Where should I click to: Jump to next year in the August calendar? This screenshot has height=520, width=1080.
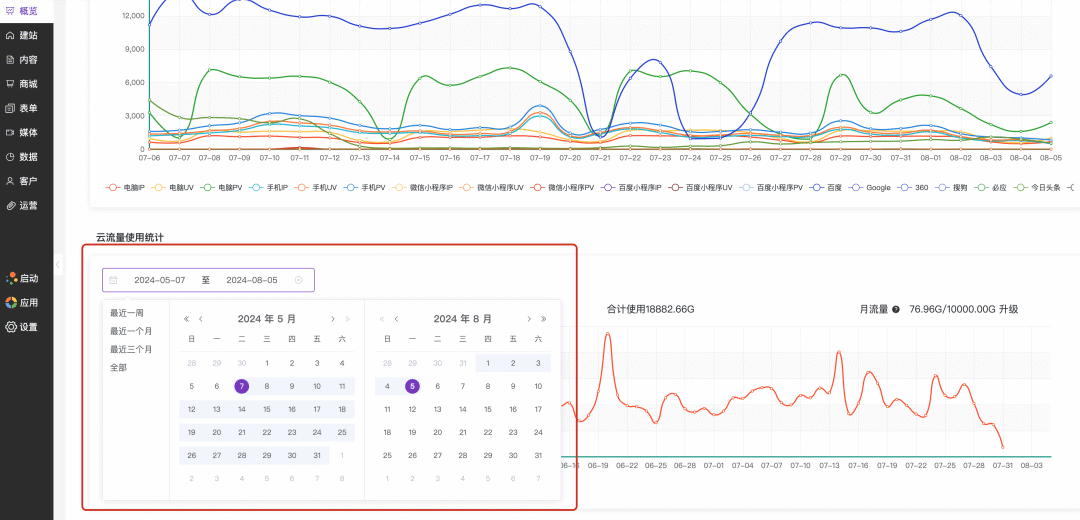click(543, 319)
